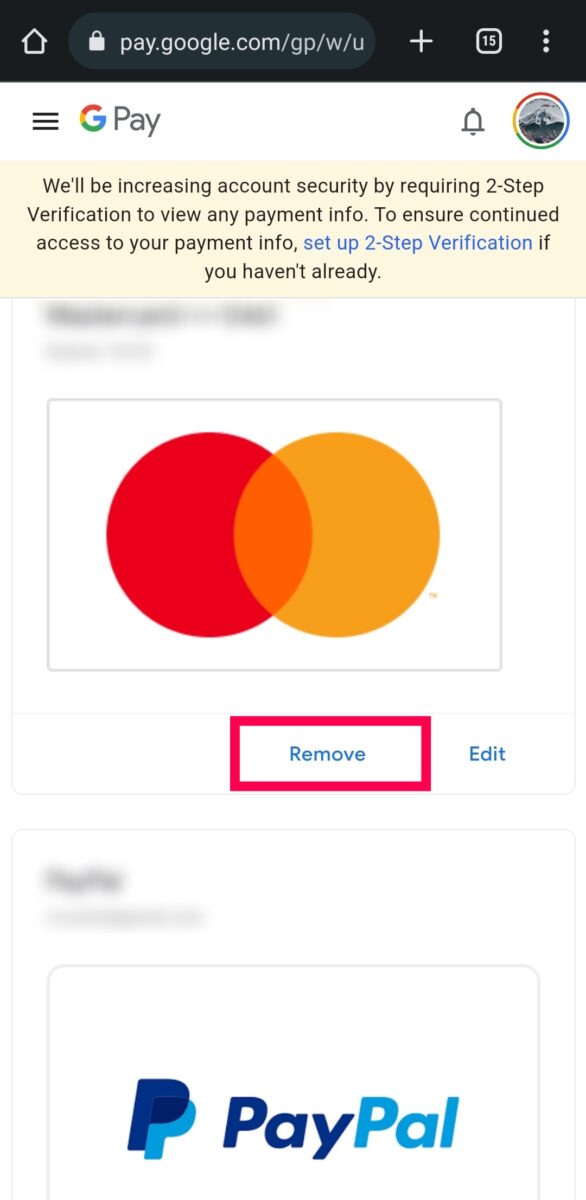The image size is (586, 1200).
Task: Click the Google Pay logo
Action: pyautogui.click(x=120, y=121)
